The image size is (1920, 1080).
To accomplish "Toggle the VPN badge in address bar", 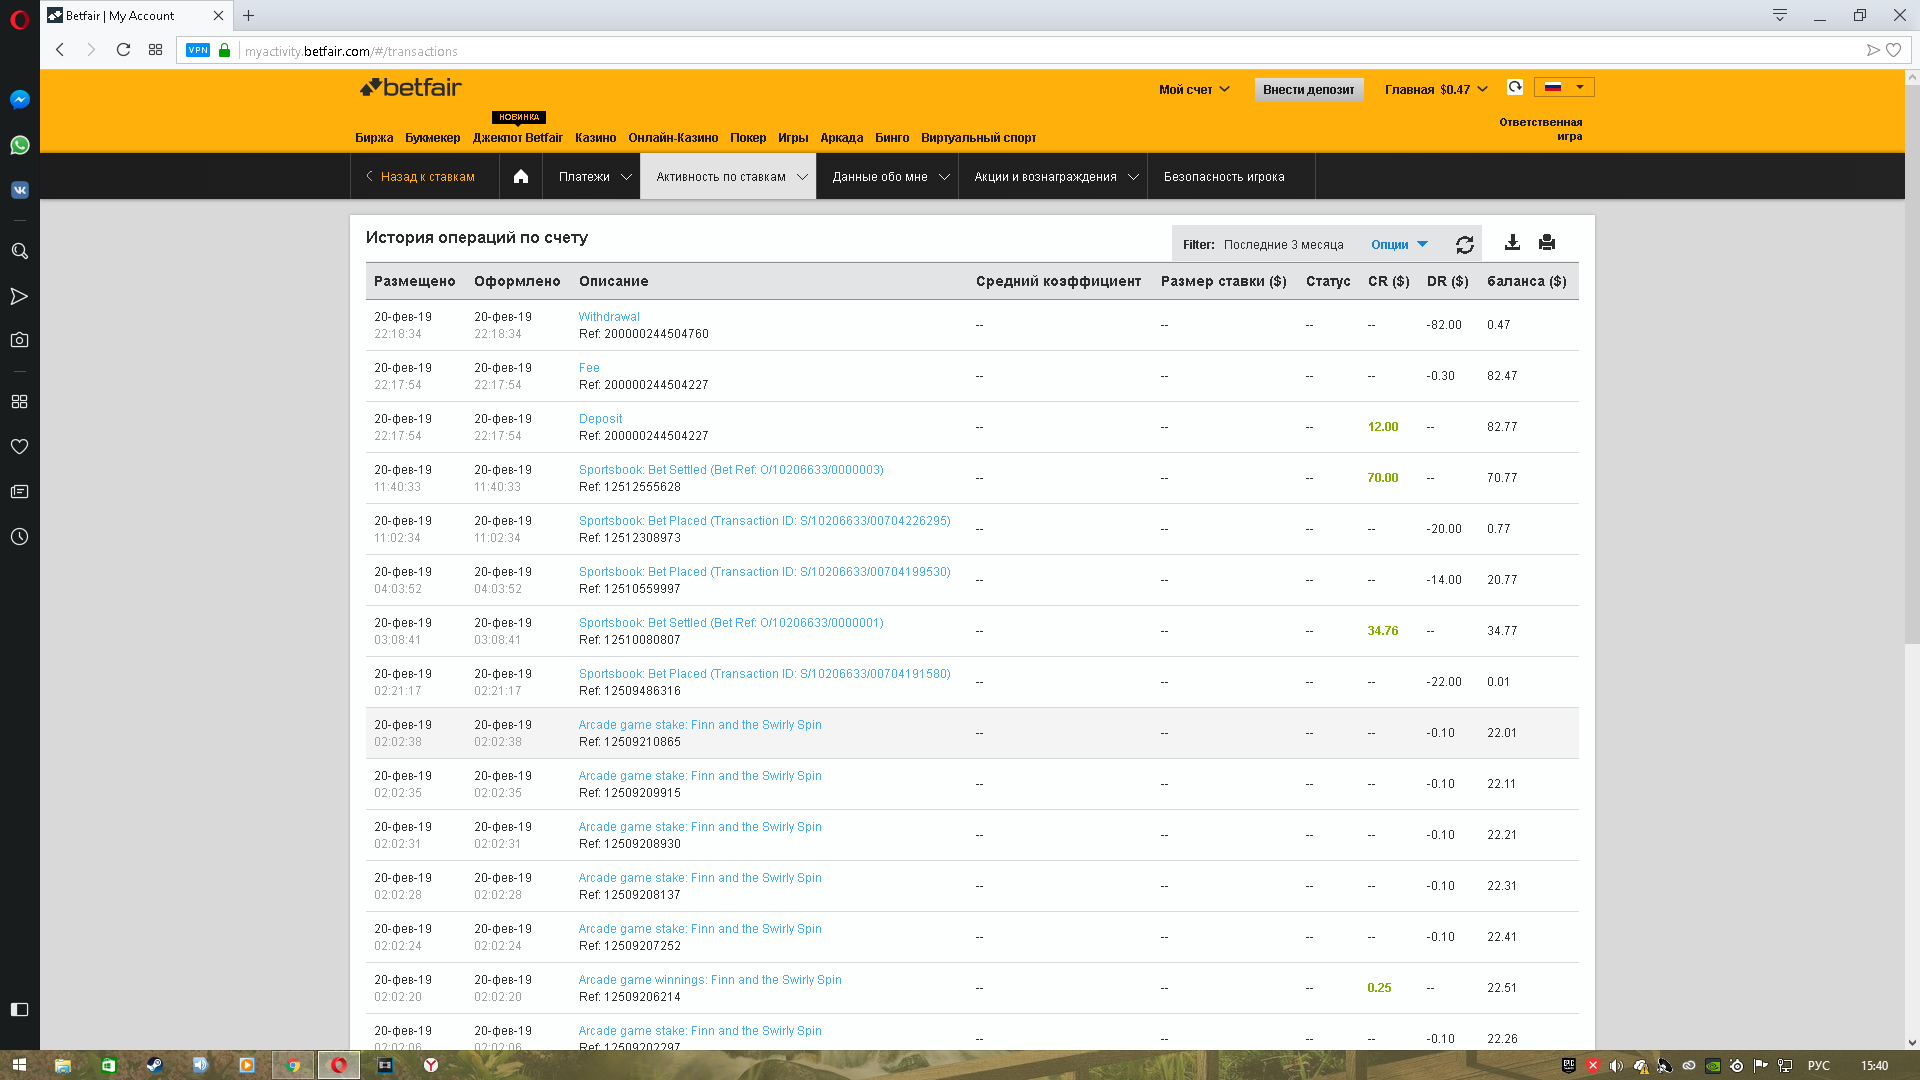I will pyautogui.click(x=198, y=51).
